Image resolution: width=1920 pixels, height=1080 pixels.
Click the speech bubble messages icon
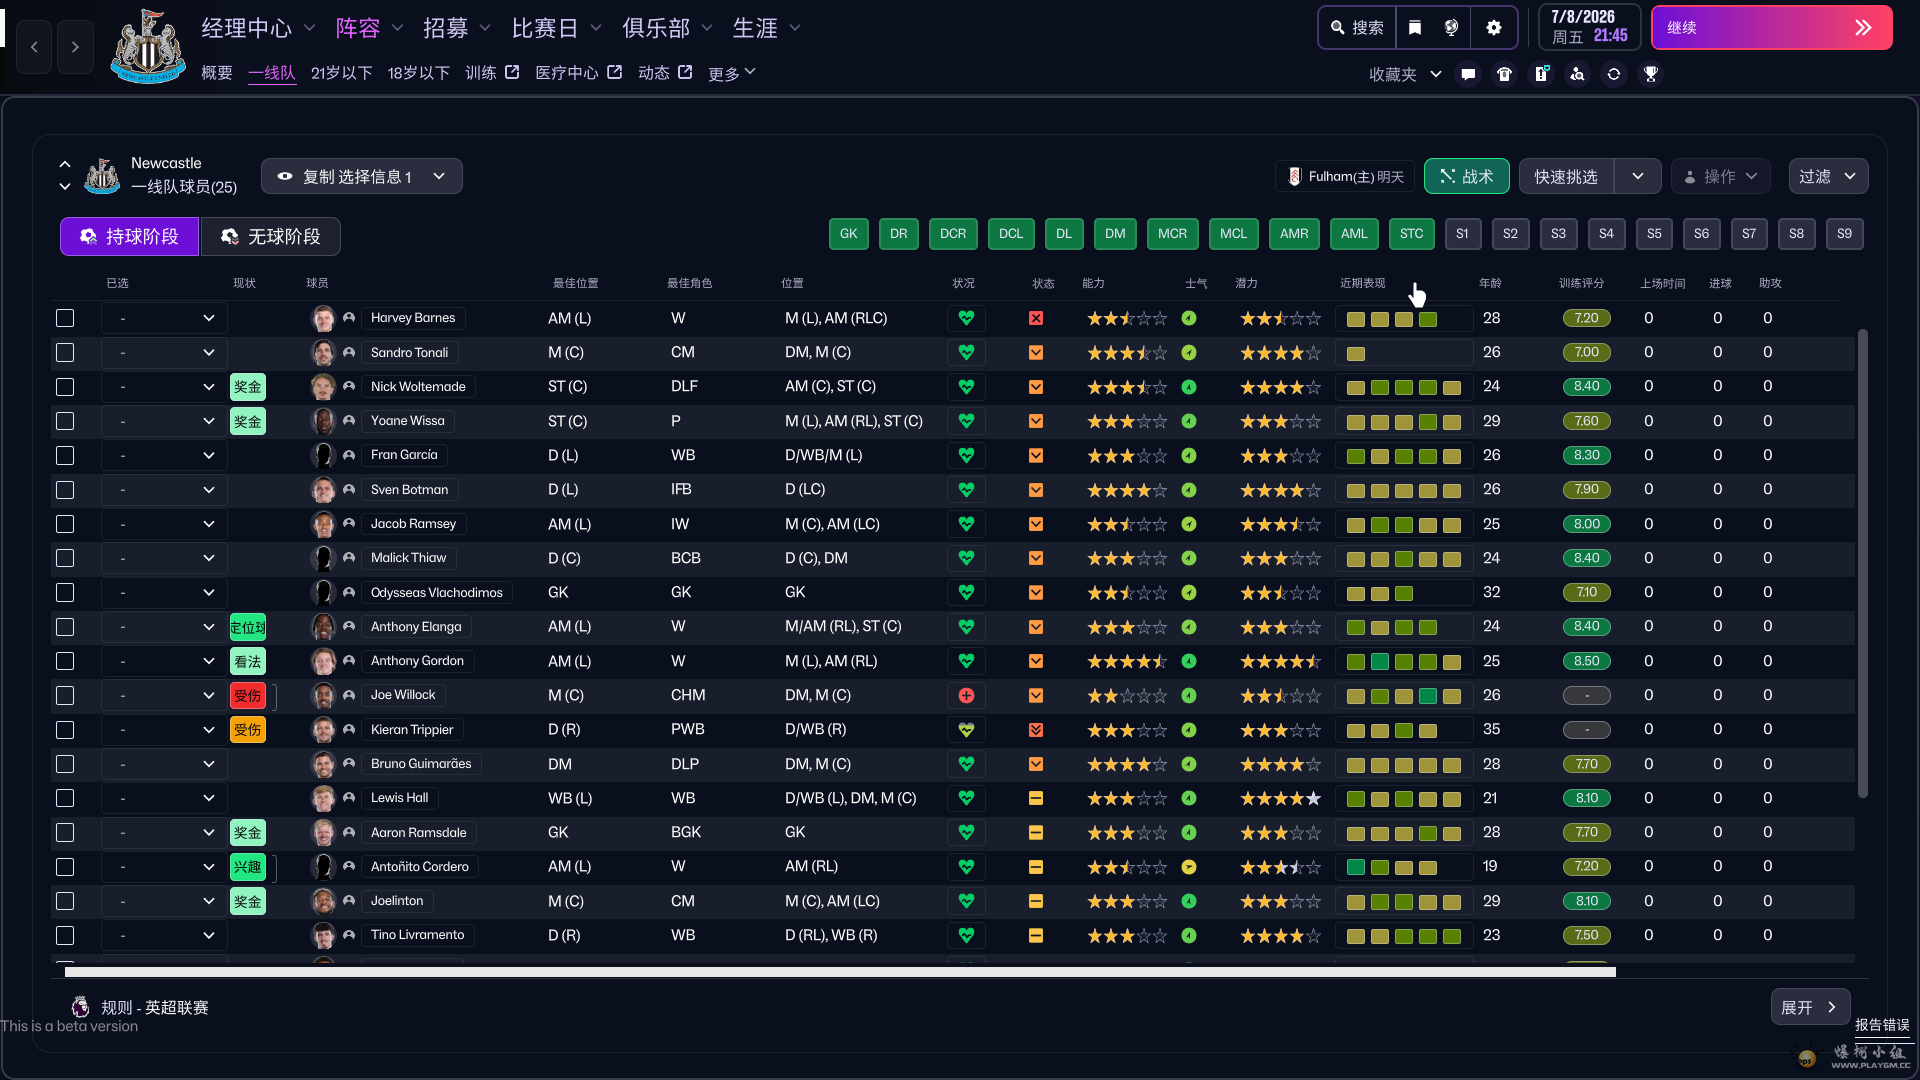point(1468,74)
